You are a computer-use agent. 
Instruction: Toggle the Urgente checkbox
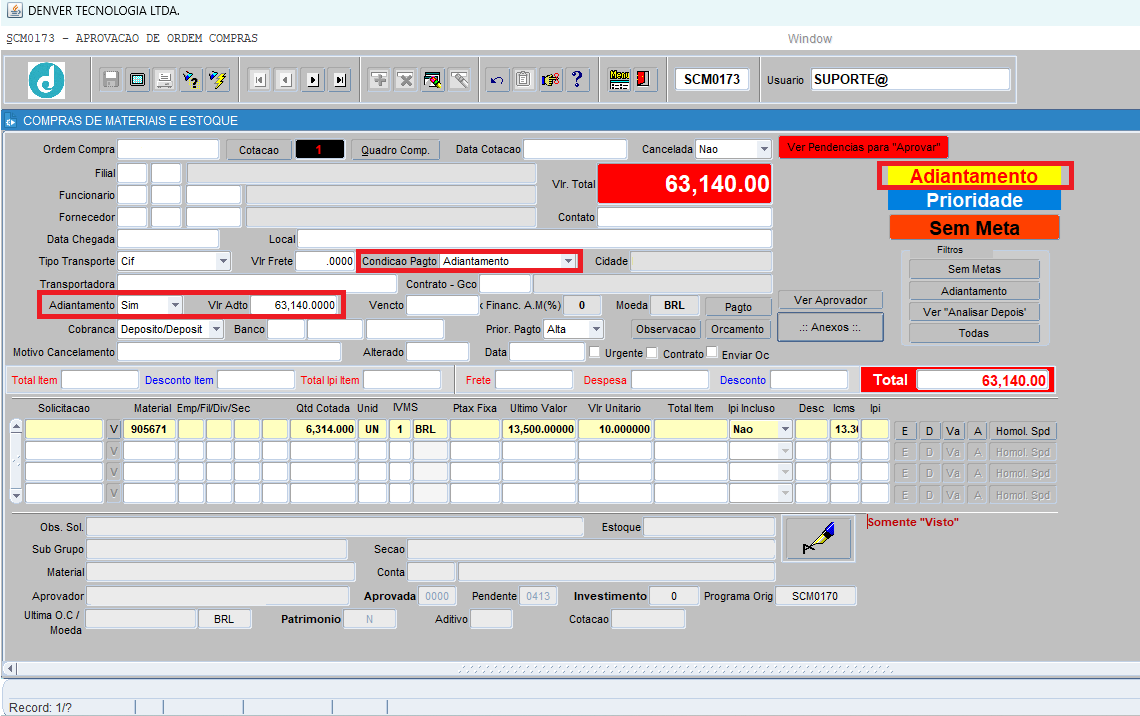click(595, 352)
